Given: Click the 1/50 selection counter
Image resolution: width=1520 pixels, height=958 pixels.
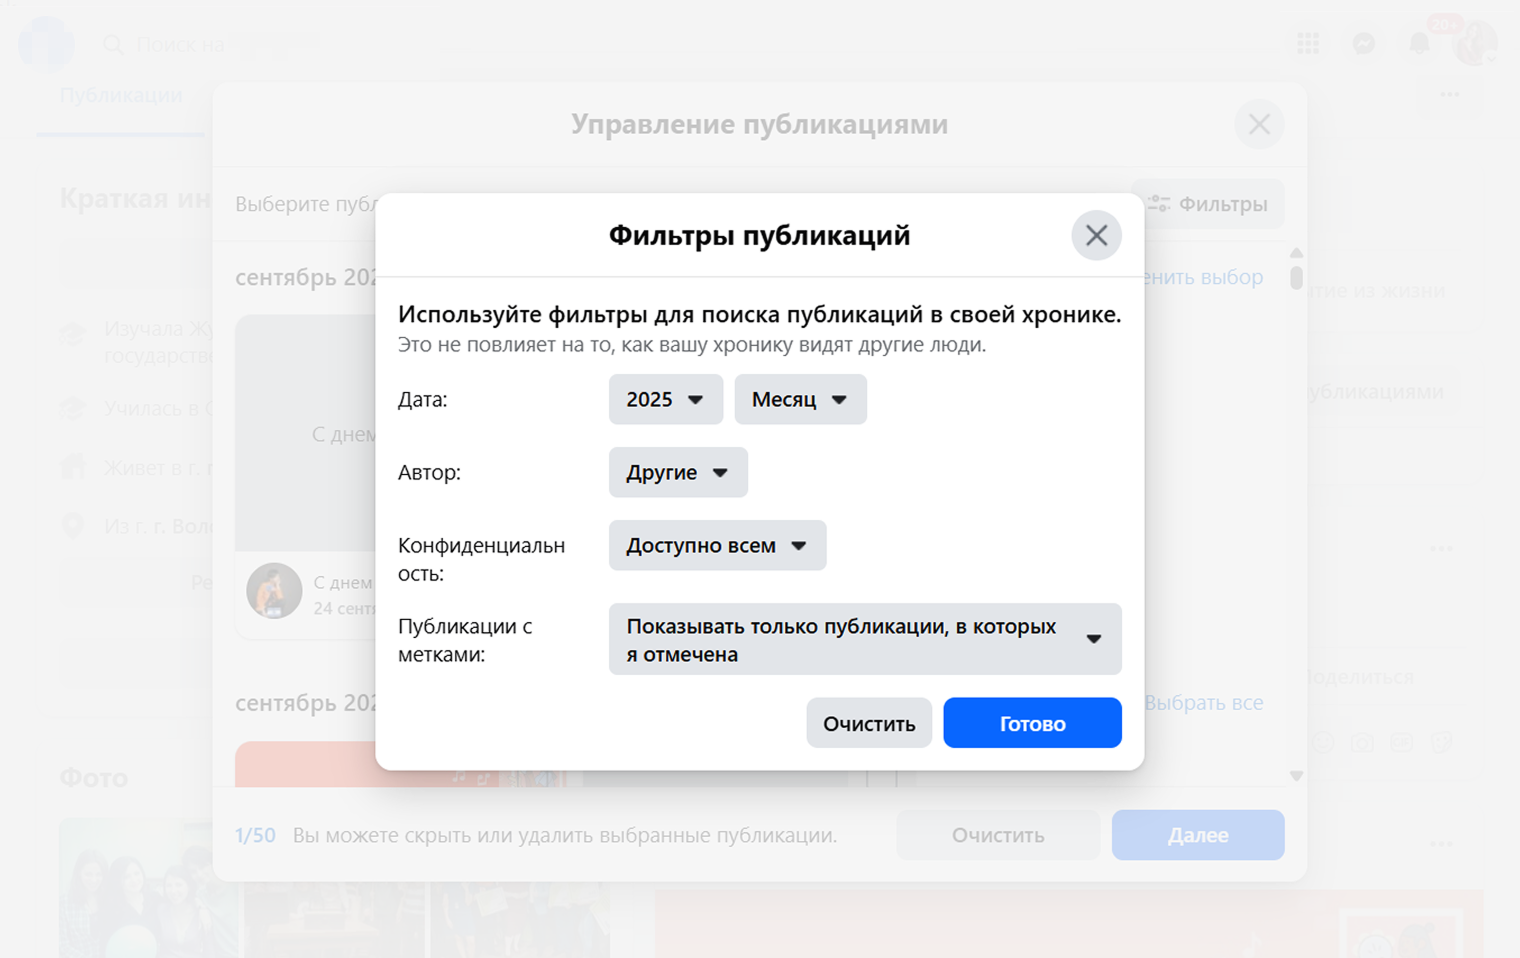Looking at the screenshot, I should point(255,835).
